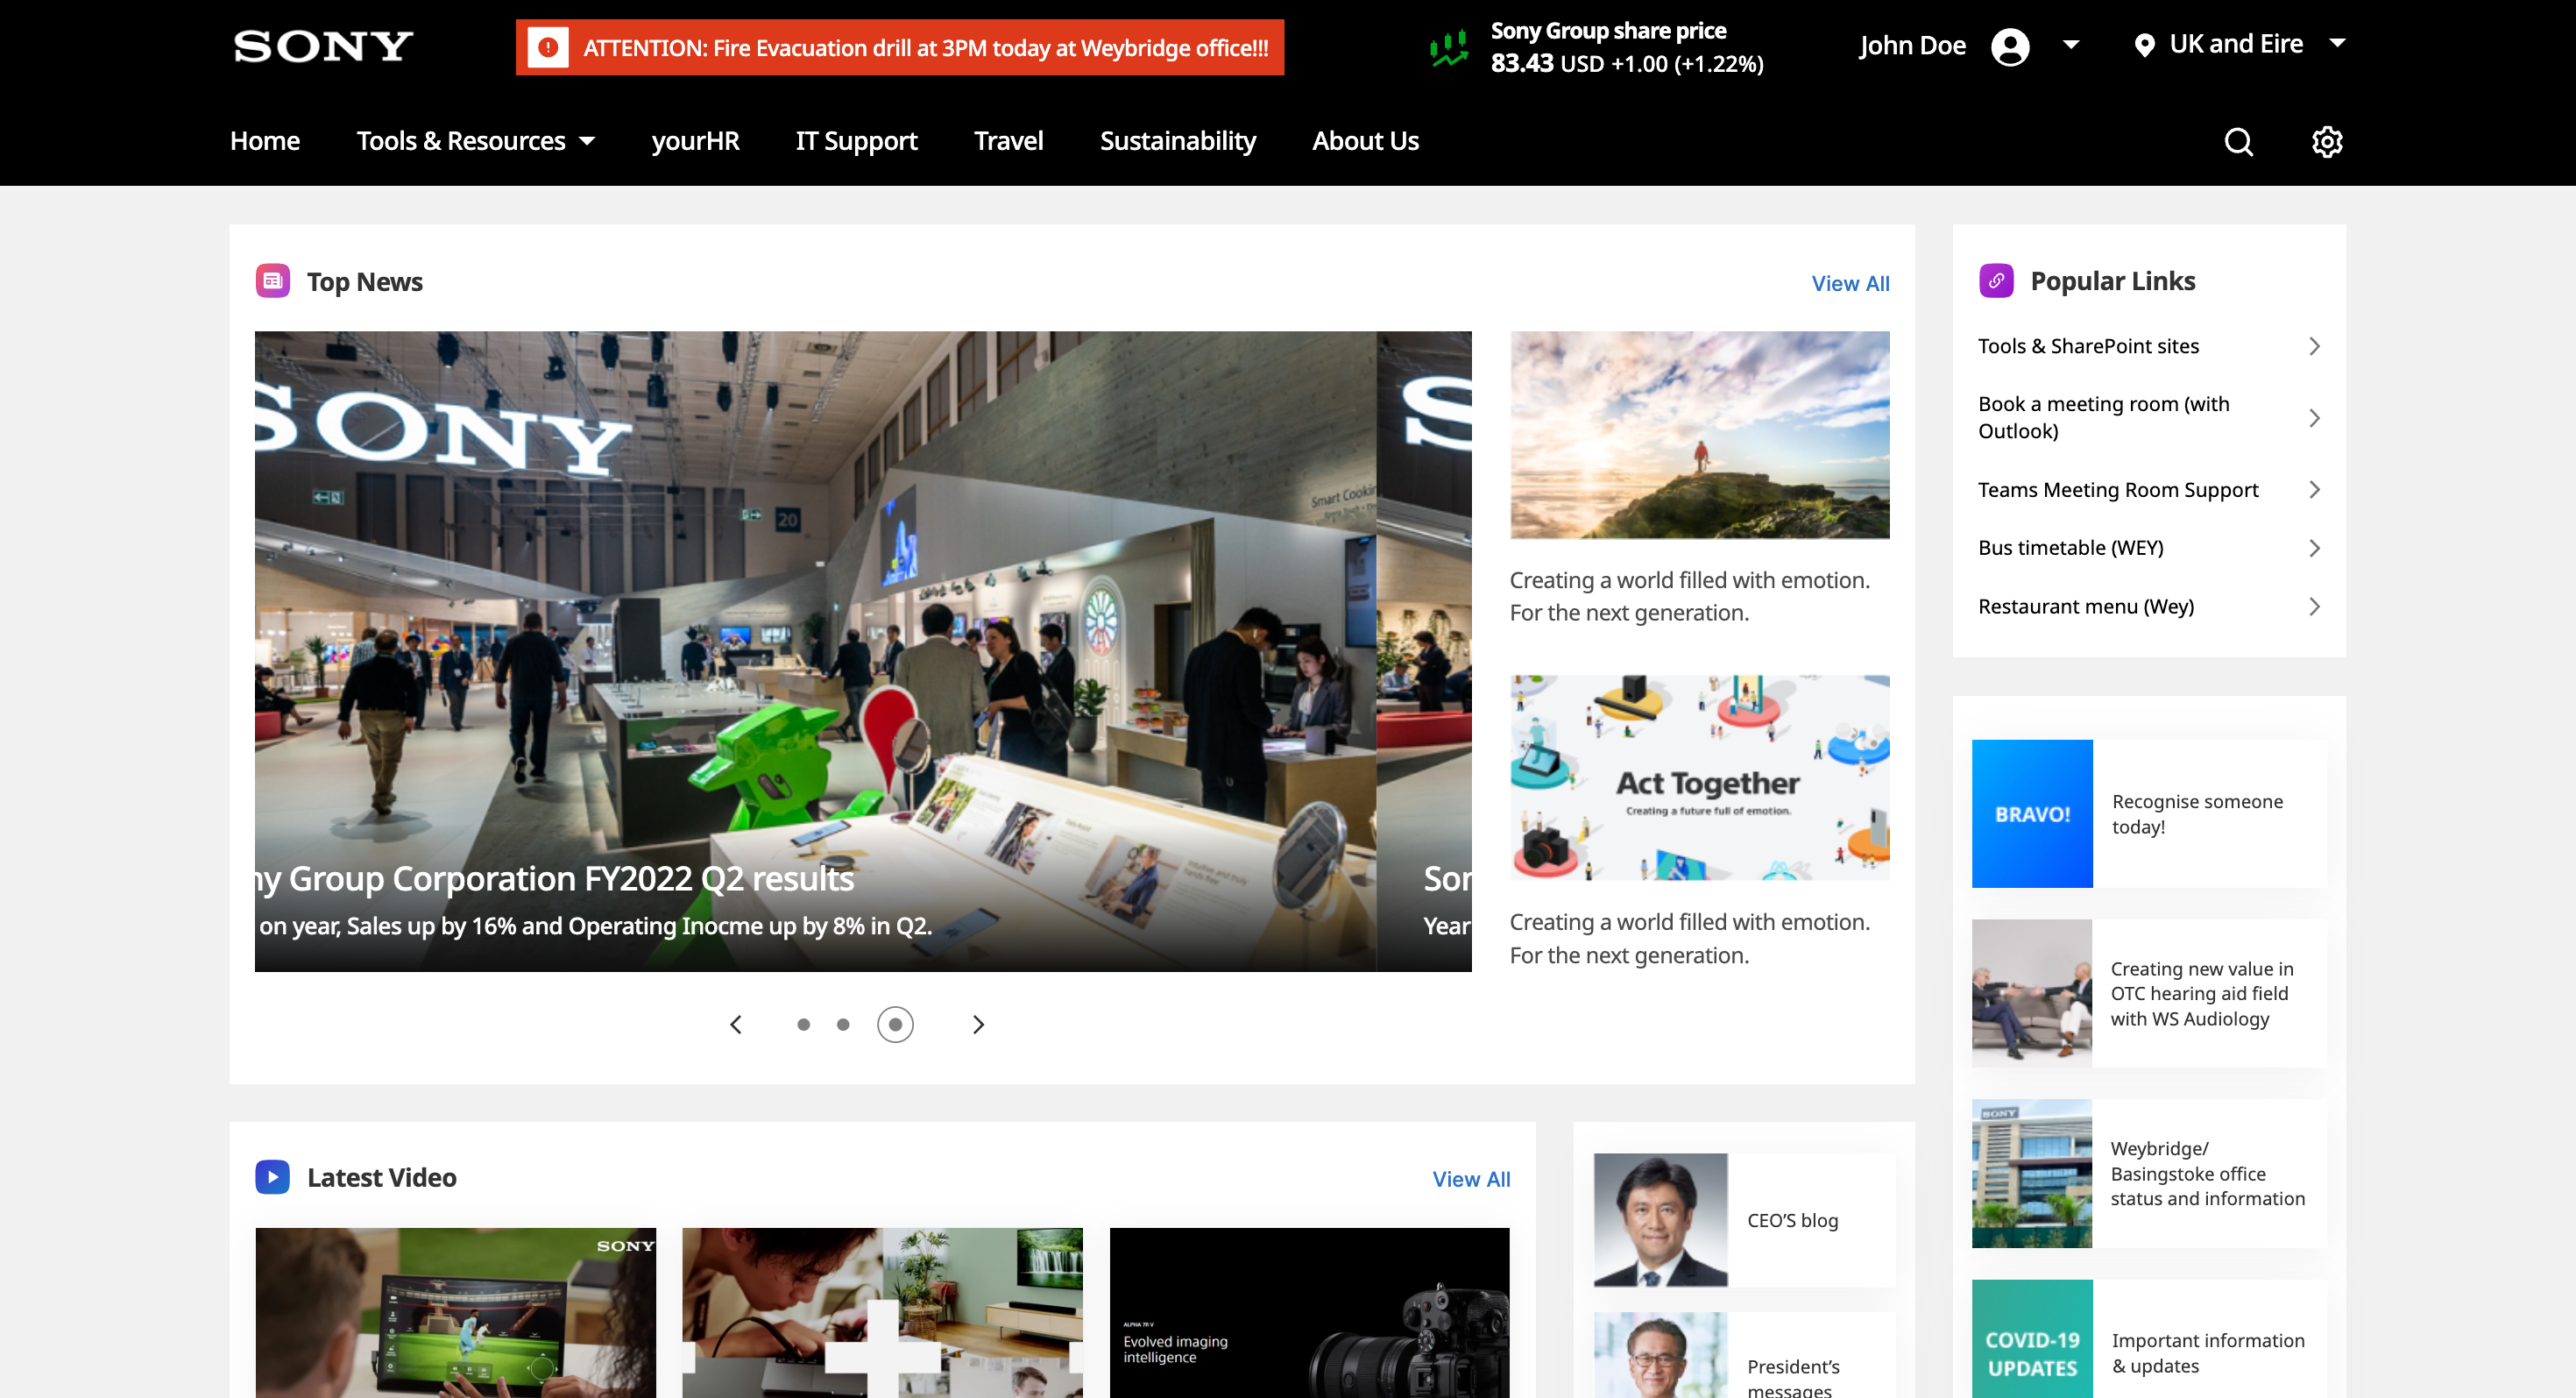The width and height of the screenshot is (2576, 1398).
Task: Open the CEO'S blog thumbnail
Action: 1660,1220
